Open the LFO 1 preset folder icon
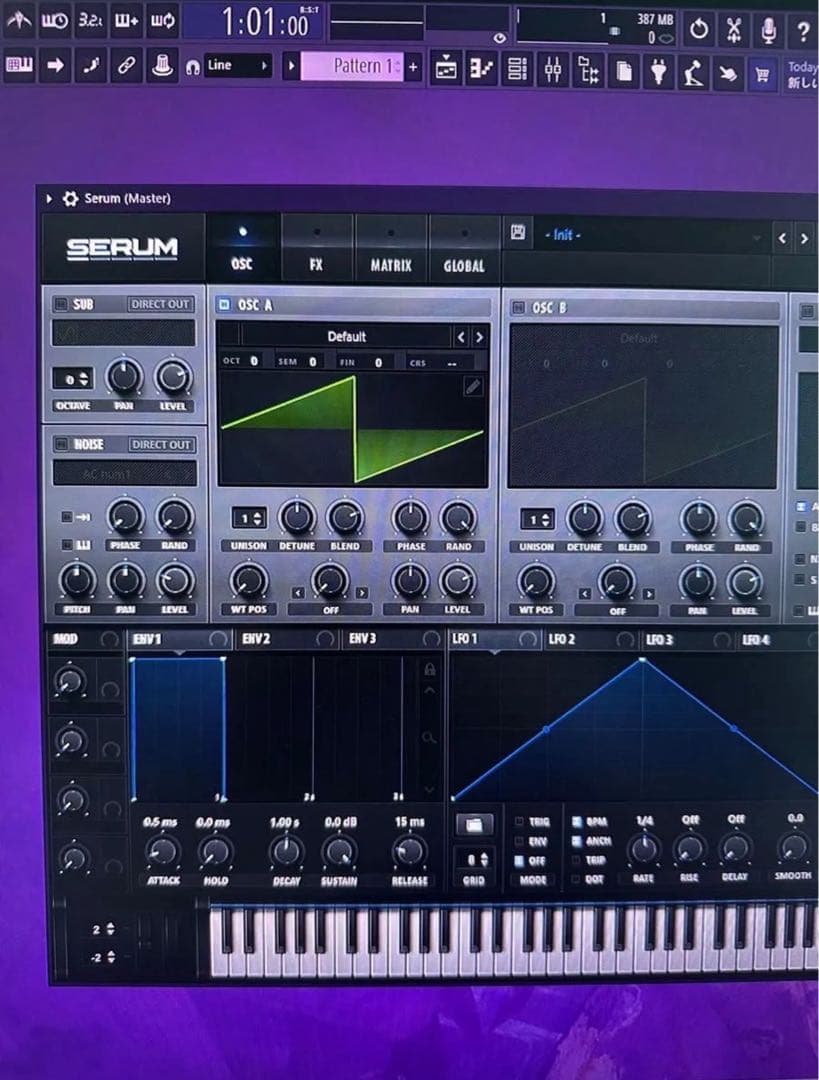 coord(475,822)
